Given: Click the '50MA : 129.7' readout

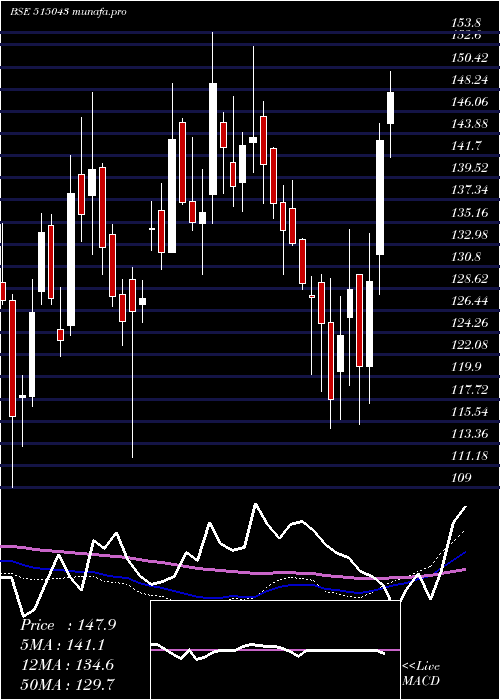Looking at the screenshot, I should 67,684.
